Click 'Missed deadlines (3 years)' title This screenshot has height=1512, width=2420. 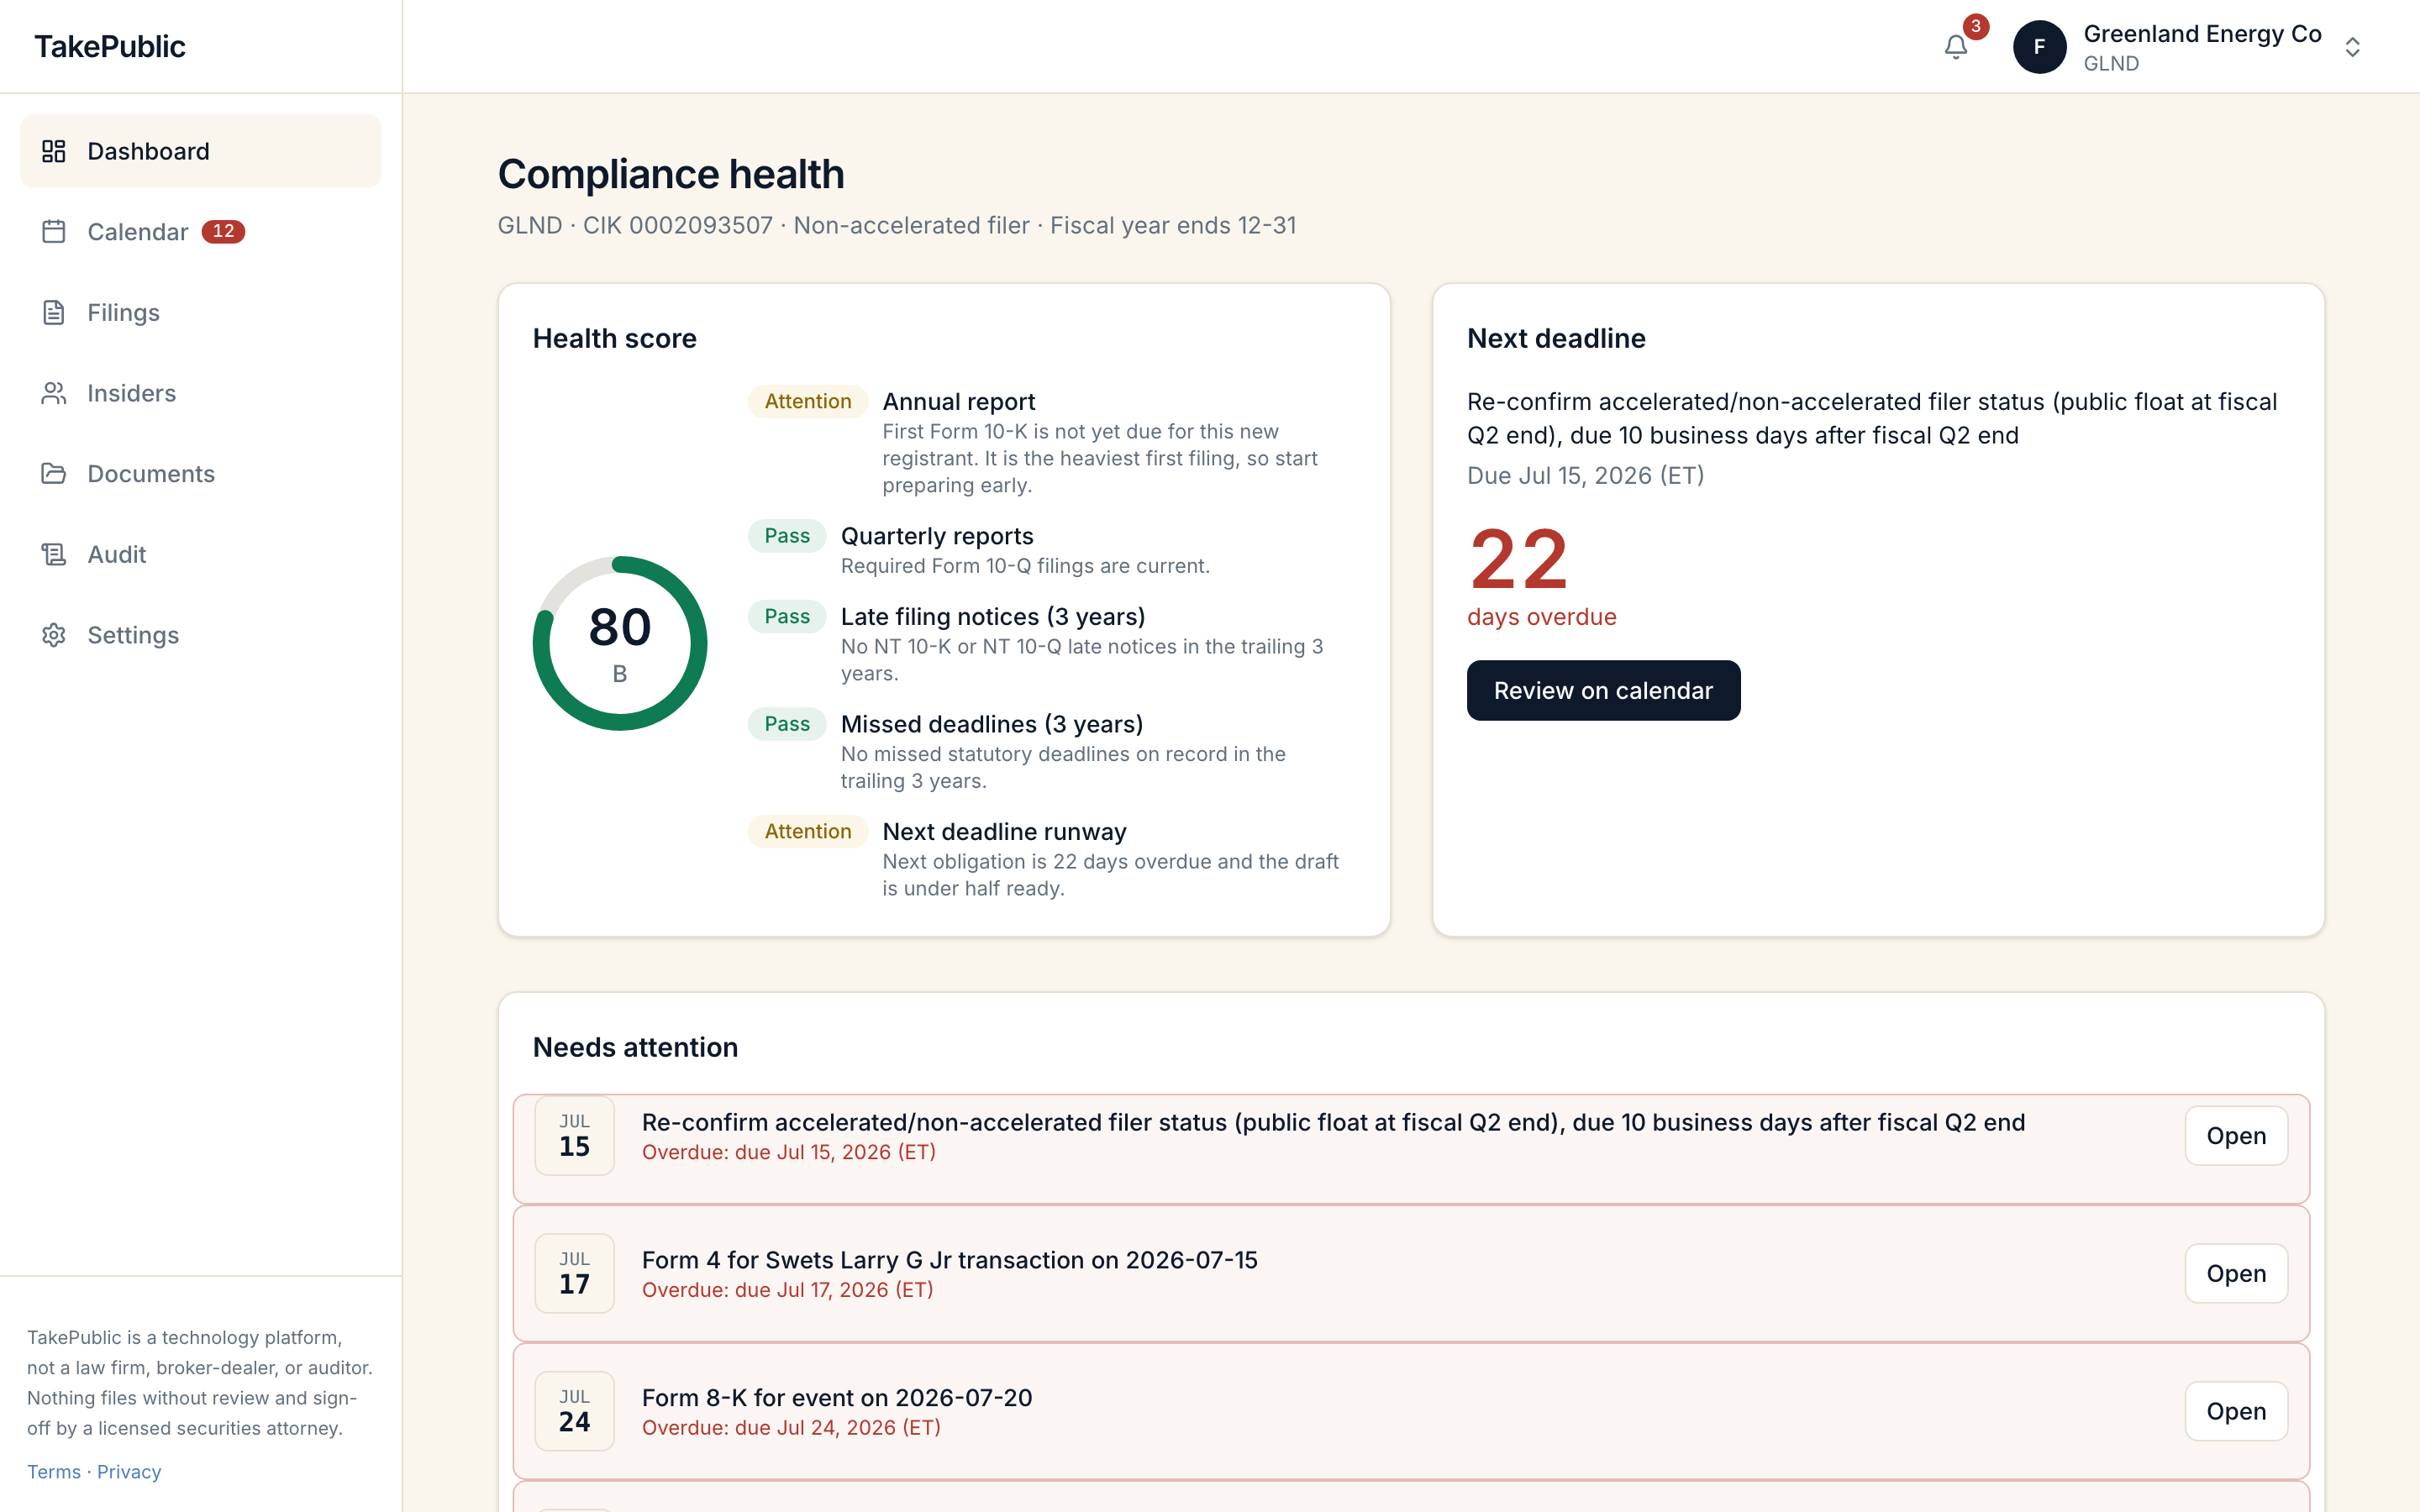coord(992,724)
